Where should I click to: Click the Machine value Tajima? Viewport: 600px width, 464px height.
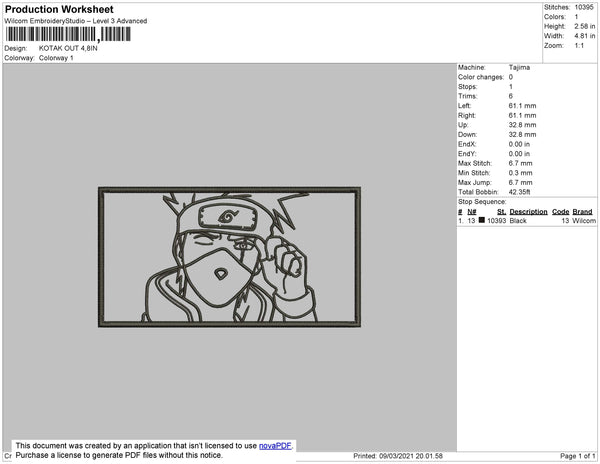(x=519, y=67)
